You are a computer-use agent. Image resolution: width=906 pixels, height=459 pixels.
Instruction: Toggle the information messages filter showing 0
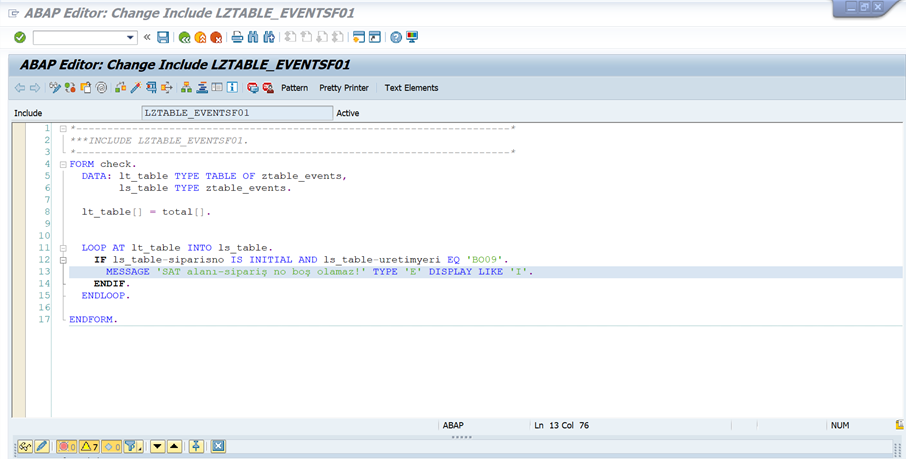110,446
